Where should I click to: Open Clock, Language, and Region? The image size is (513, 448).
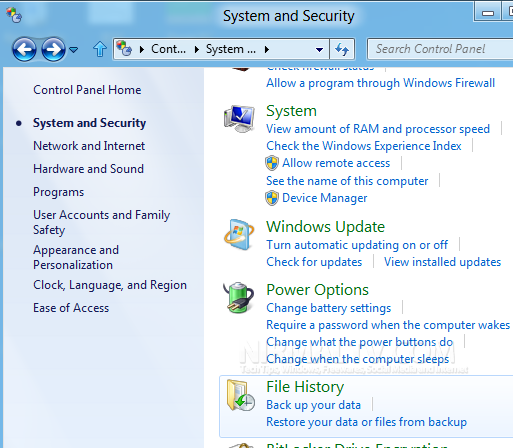(110, 285)
